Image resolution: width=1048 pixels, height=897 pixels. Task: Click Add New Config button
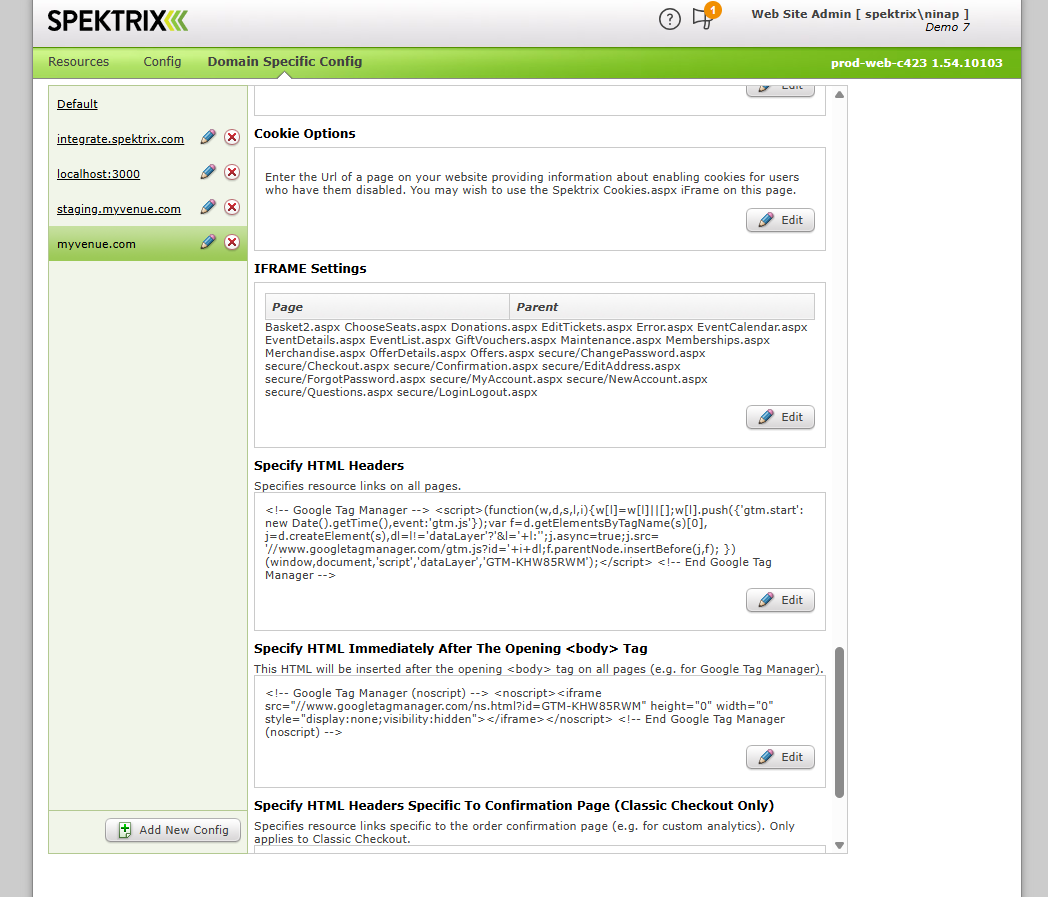[173, 830]
